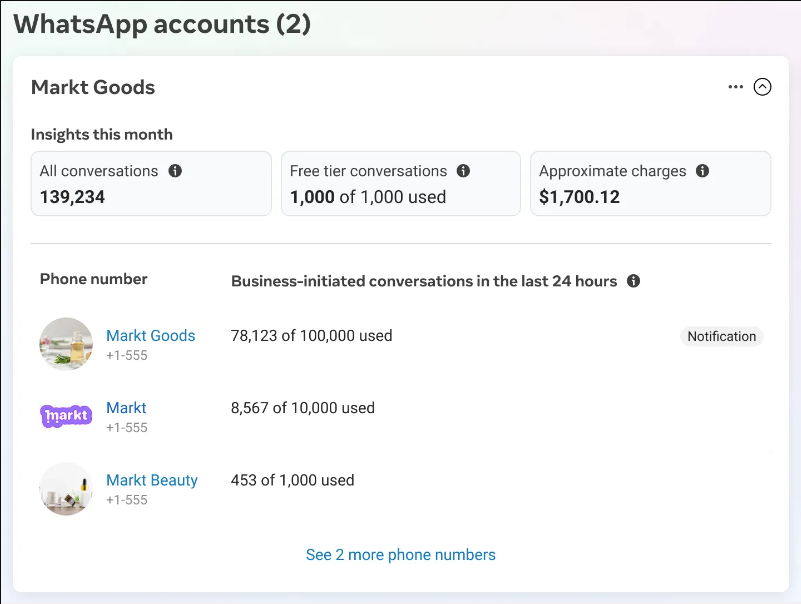Select the Markt Beauty profile picture

[66, 488]
